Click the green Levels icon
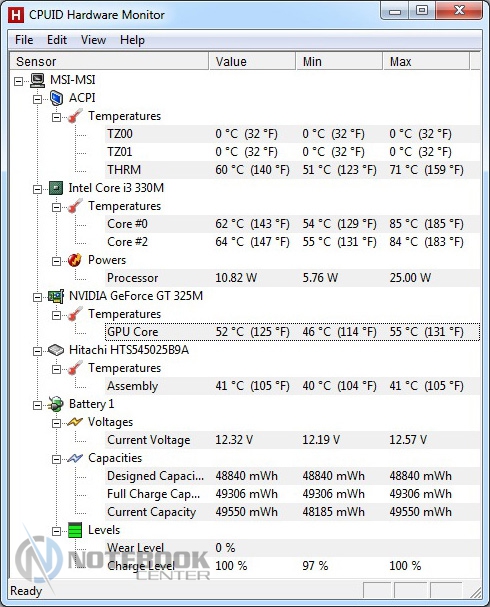The height and width of the screenshot is (607, 490). (75, 530)
